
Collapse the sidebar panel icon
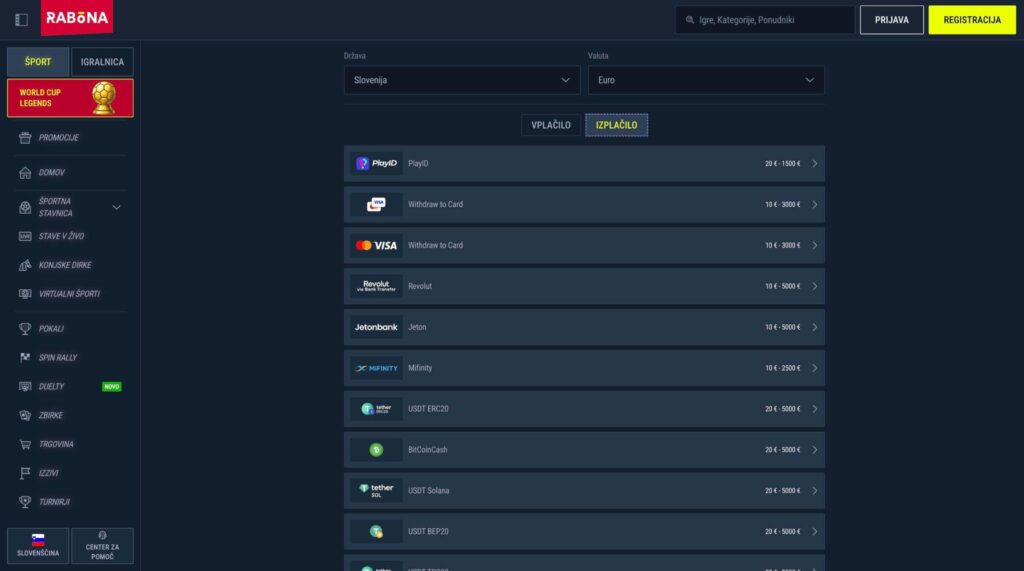[22, 20]
